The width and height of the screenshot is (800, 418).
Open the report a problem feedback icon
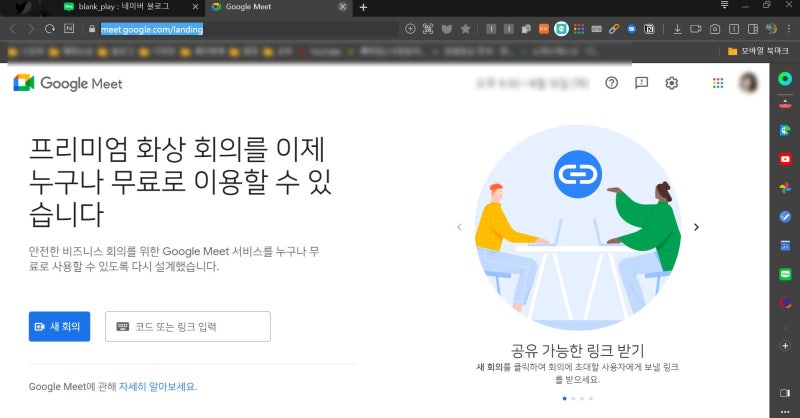641,83
